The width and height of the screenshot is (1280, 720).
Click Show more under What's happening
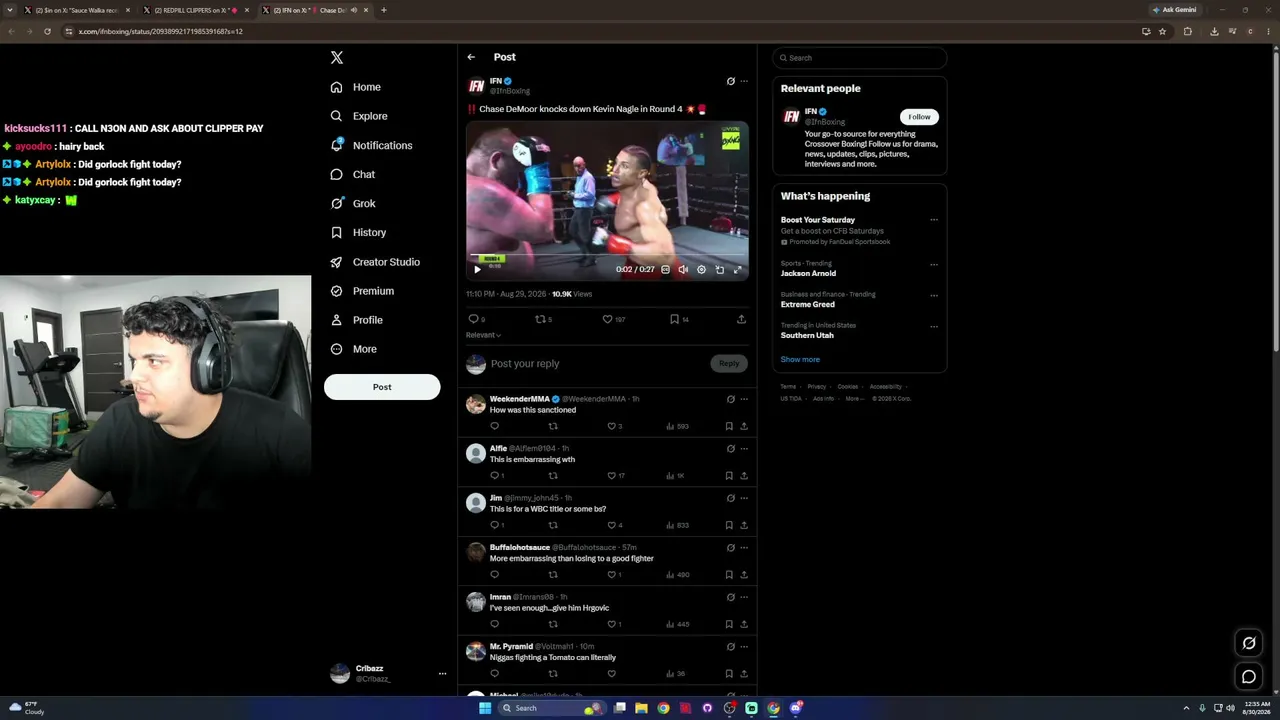pyautogui.click(x=800, y=359)
